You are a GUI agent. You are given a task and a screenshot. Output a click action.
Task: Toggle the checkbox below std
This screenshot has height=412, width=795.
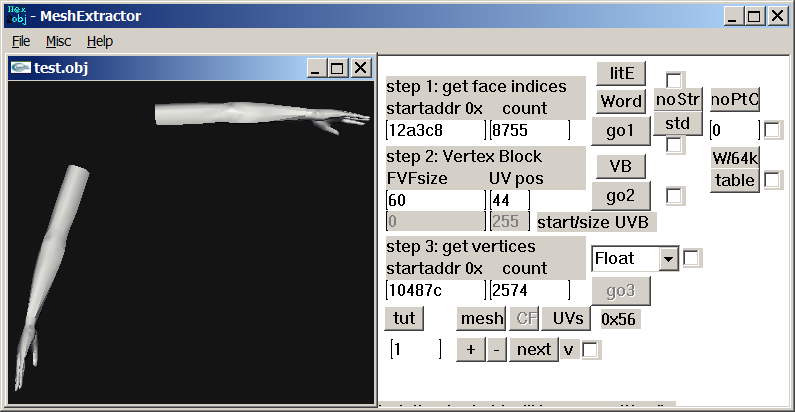coord(674,145)
